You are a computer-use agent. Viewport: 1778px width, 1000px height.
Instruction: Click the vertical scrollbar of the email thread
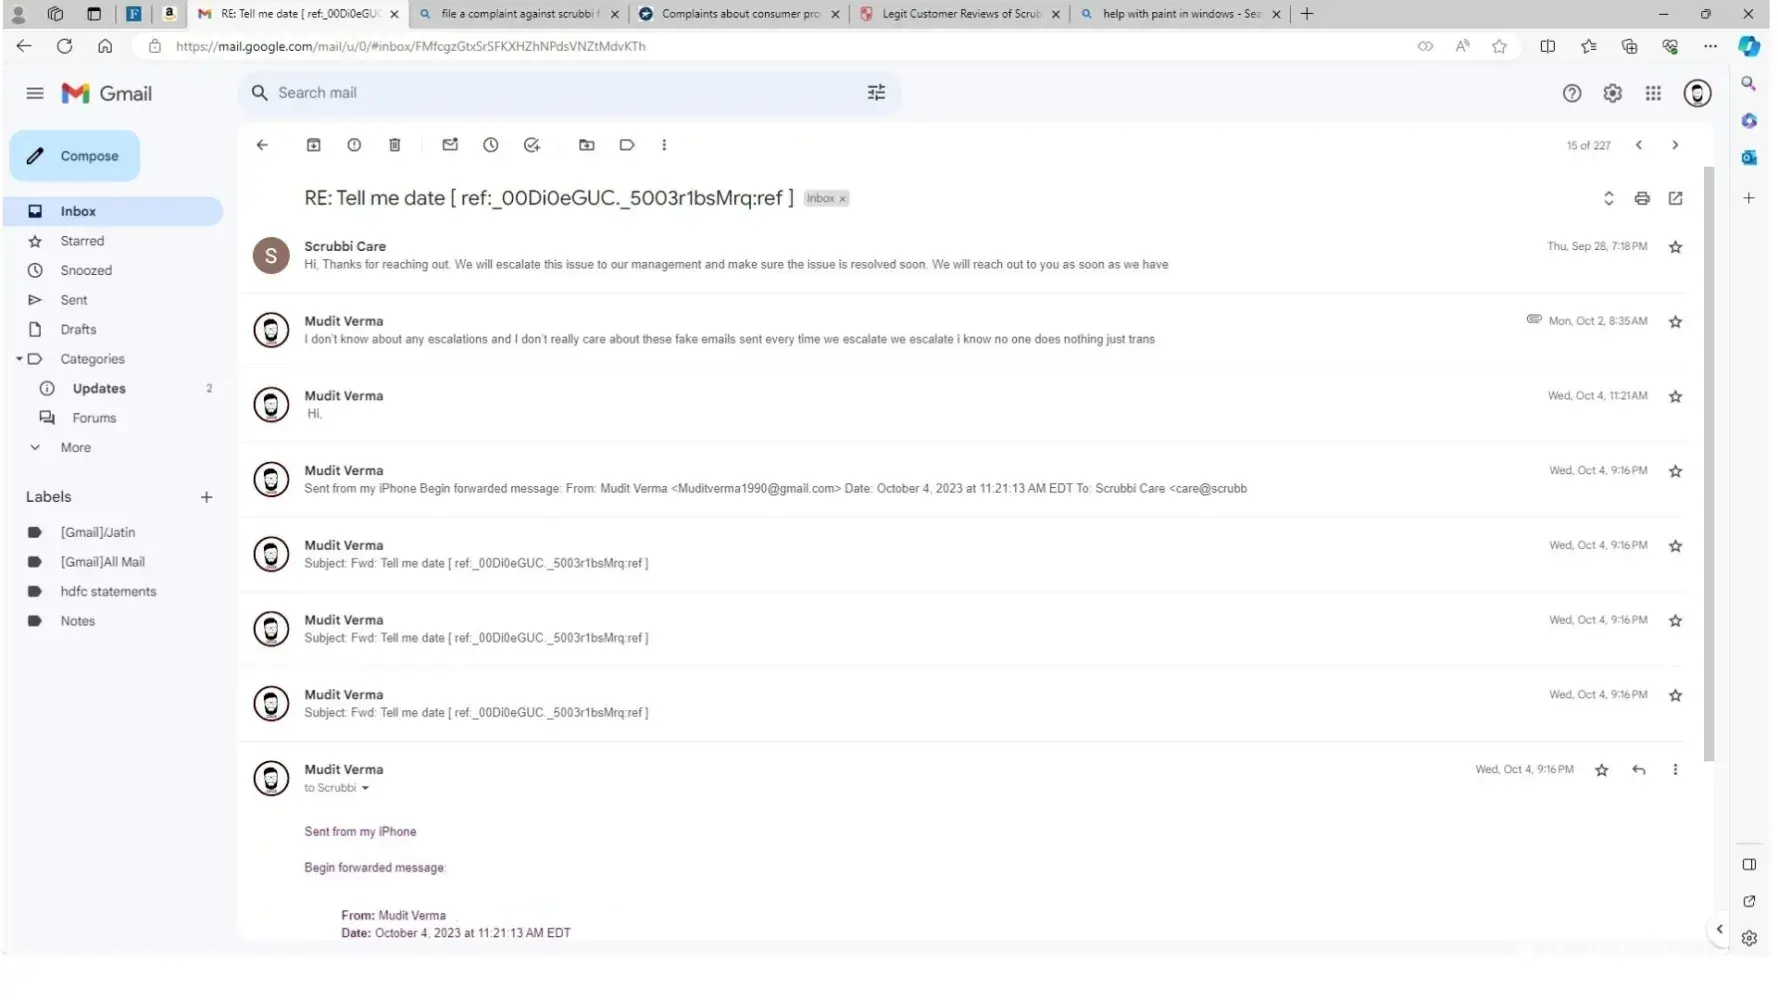(x=1709, y=460)
